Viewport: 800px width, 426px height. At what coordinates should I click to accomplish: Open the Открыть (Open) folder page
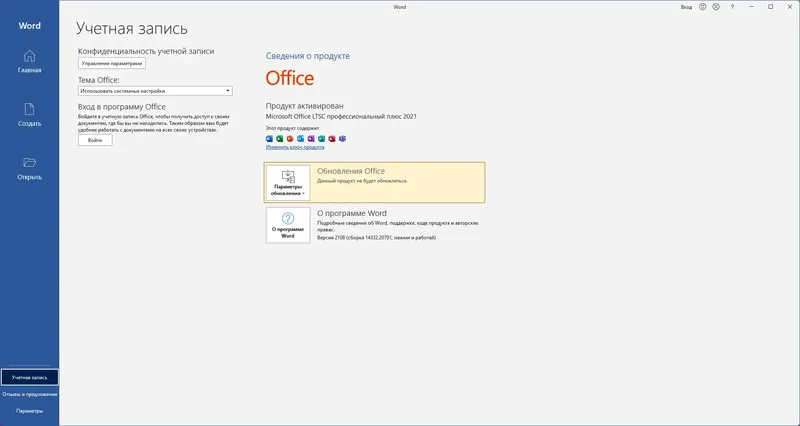[30, 168]
